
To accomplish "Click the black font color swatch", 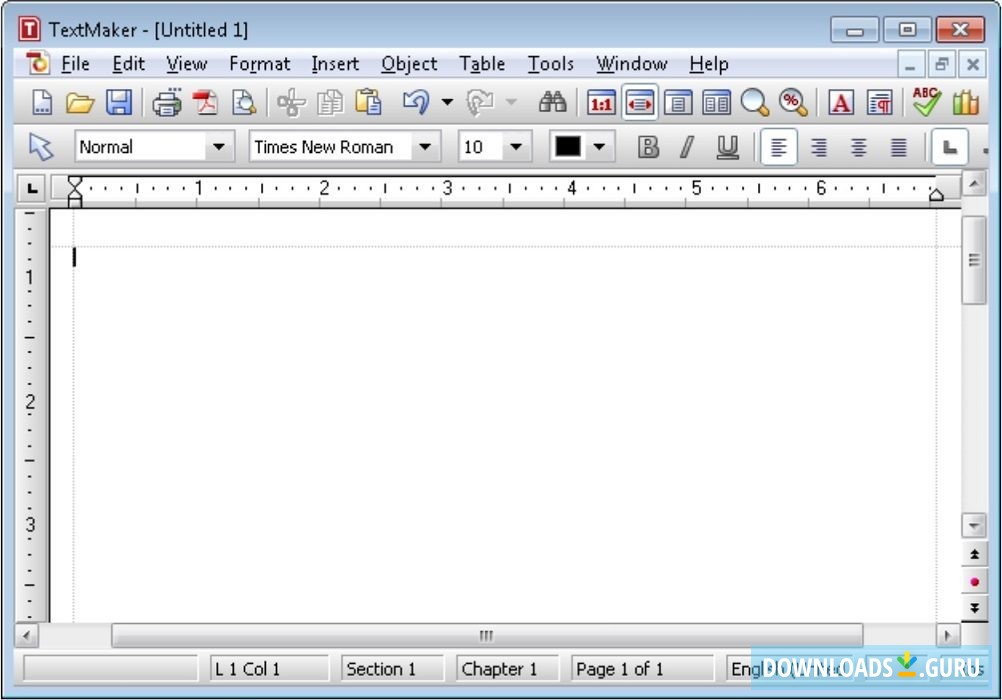I will 567,146.
